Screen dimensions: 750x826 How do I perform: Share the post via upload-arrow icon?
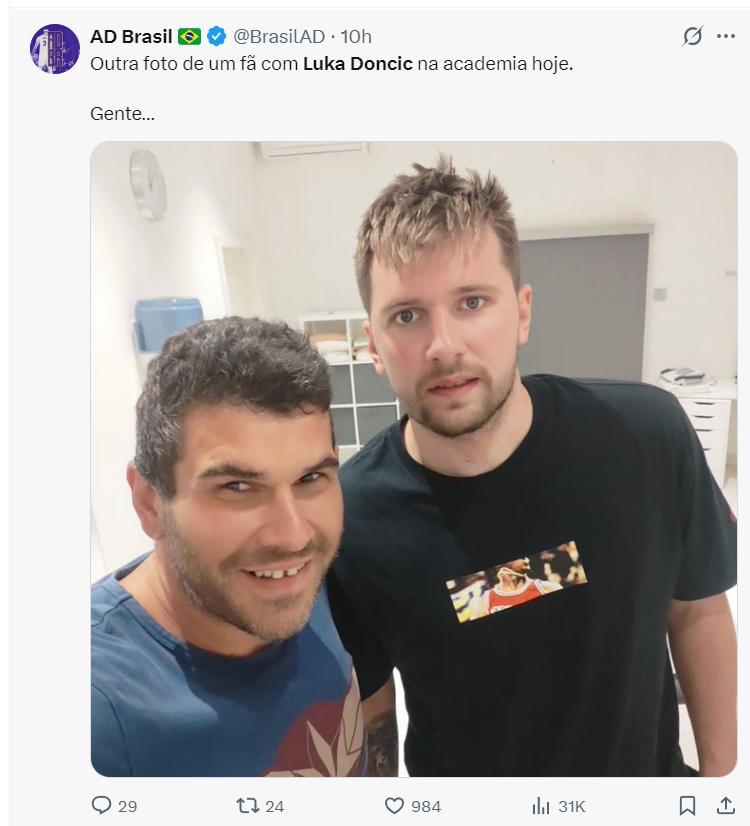pyautogui.click(x=726, y=805)
